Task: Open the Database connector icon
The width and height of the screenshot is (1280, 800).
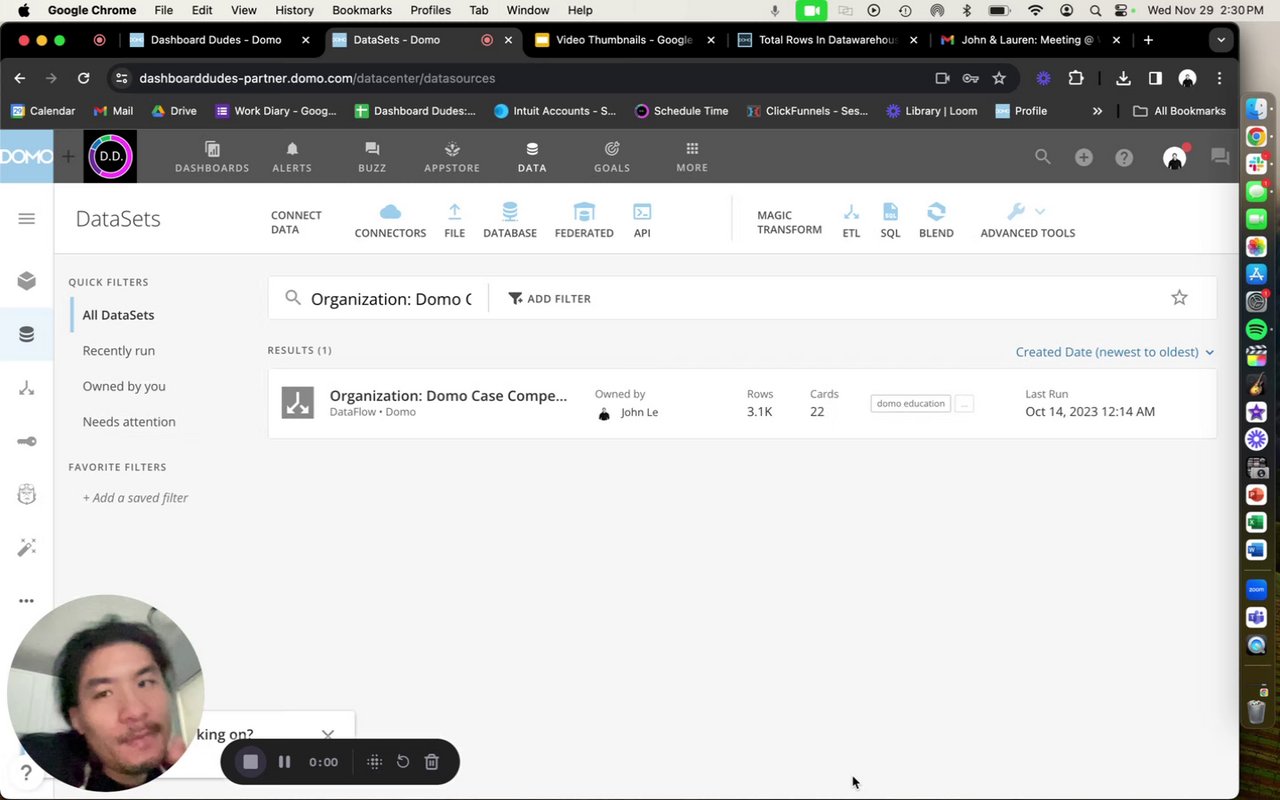Action: coord(510,212)
